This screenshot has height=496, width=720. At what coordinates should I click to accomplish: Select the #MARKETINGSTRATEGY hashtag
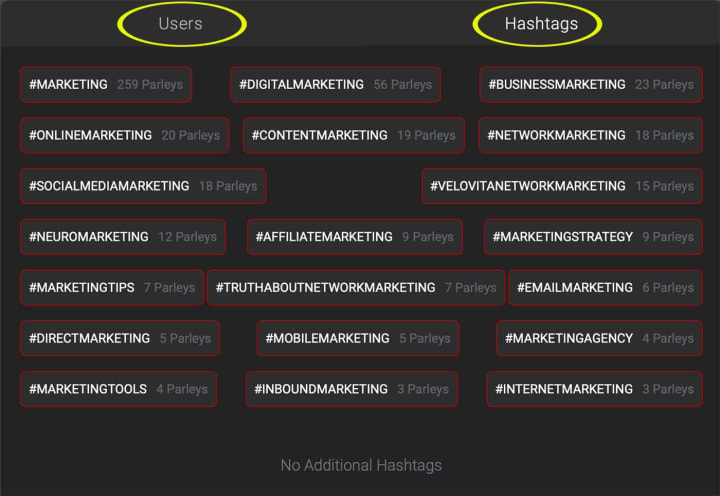[x=593, y=237]
